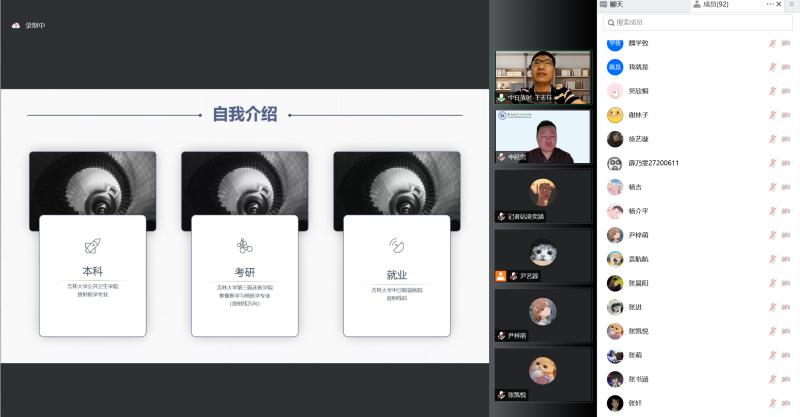Select member 尹梓萌 in the list
This screenshot has height=417, width=800.
[x=638, y=235]
